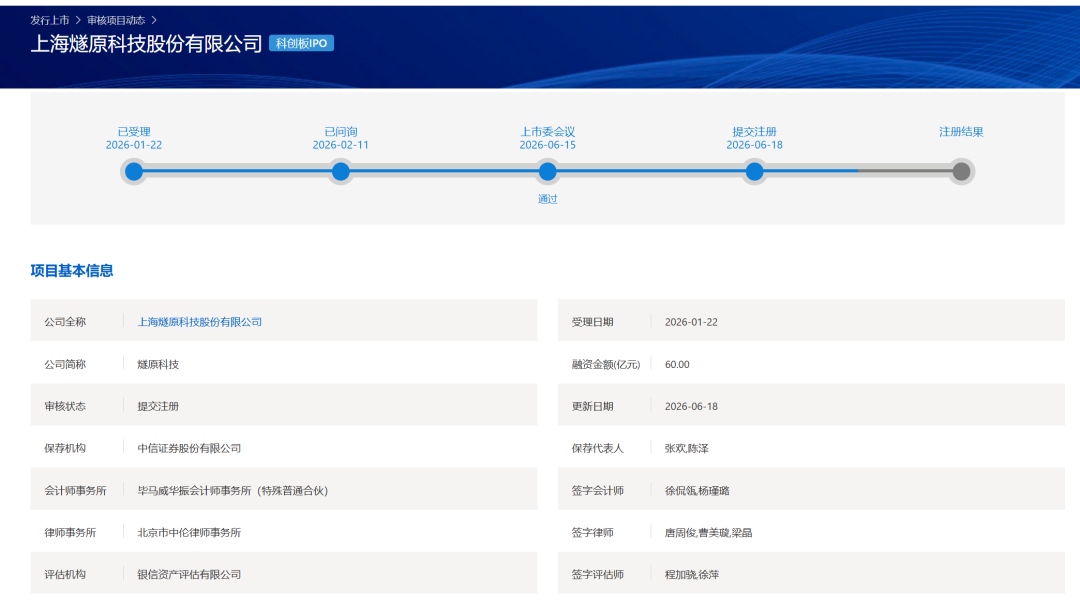Select the 上市委会议 timeline node dot
This screenshot has width=1080, height=604.
point(548,171)
